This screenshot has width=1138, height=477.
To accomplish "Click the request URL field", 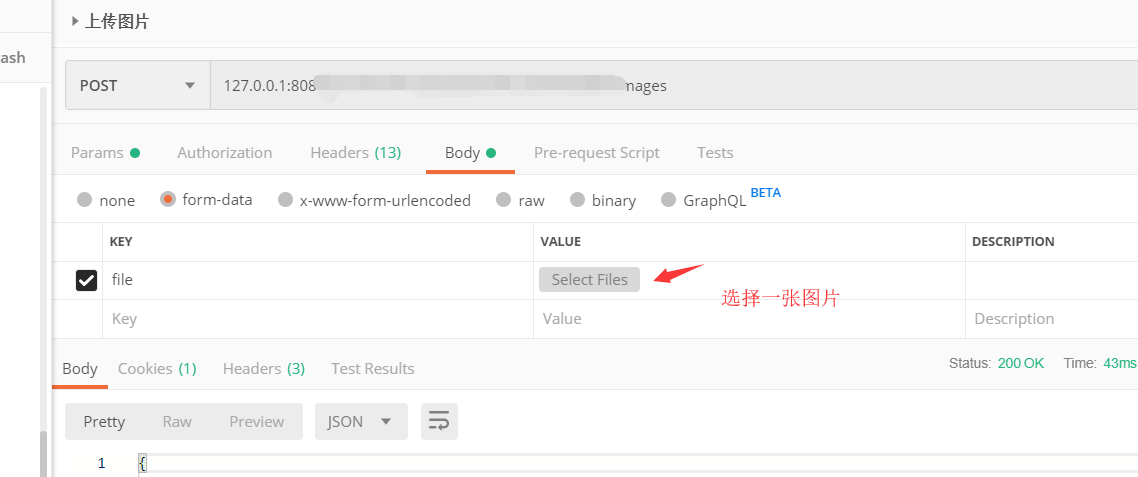I will [x=674, y=86].
